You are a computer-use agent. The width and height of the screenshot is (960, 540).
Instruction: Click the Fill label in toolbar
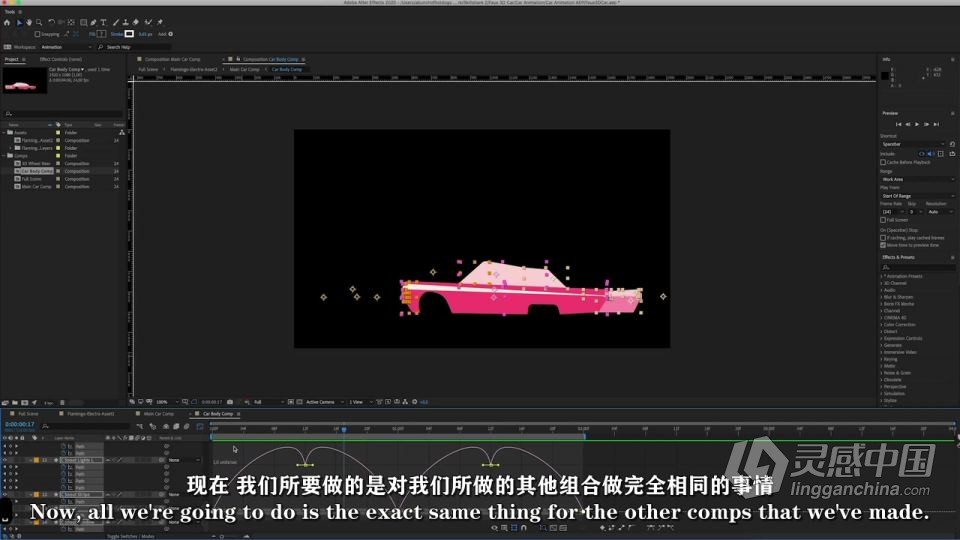[x=92, y=34]
